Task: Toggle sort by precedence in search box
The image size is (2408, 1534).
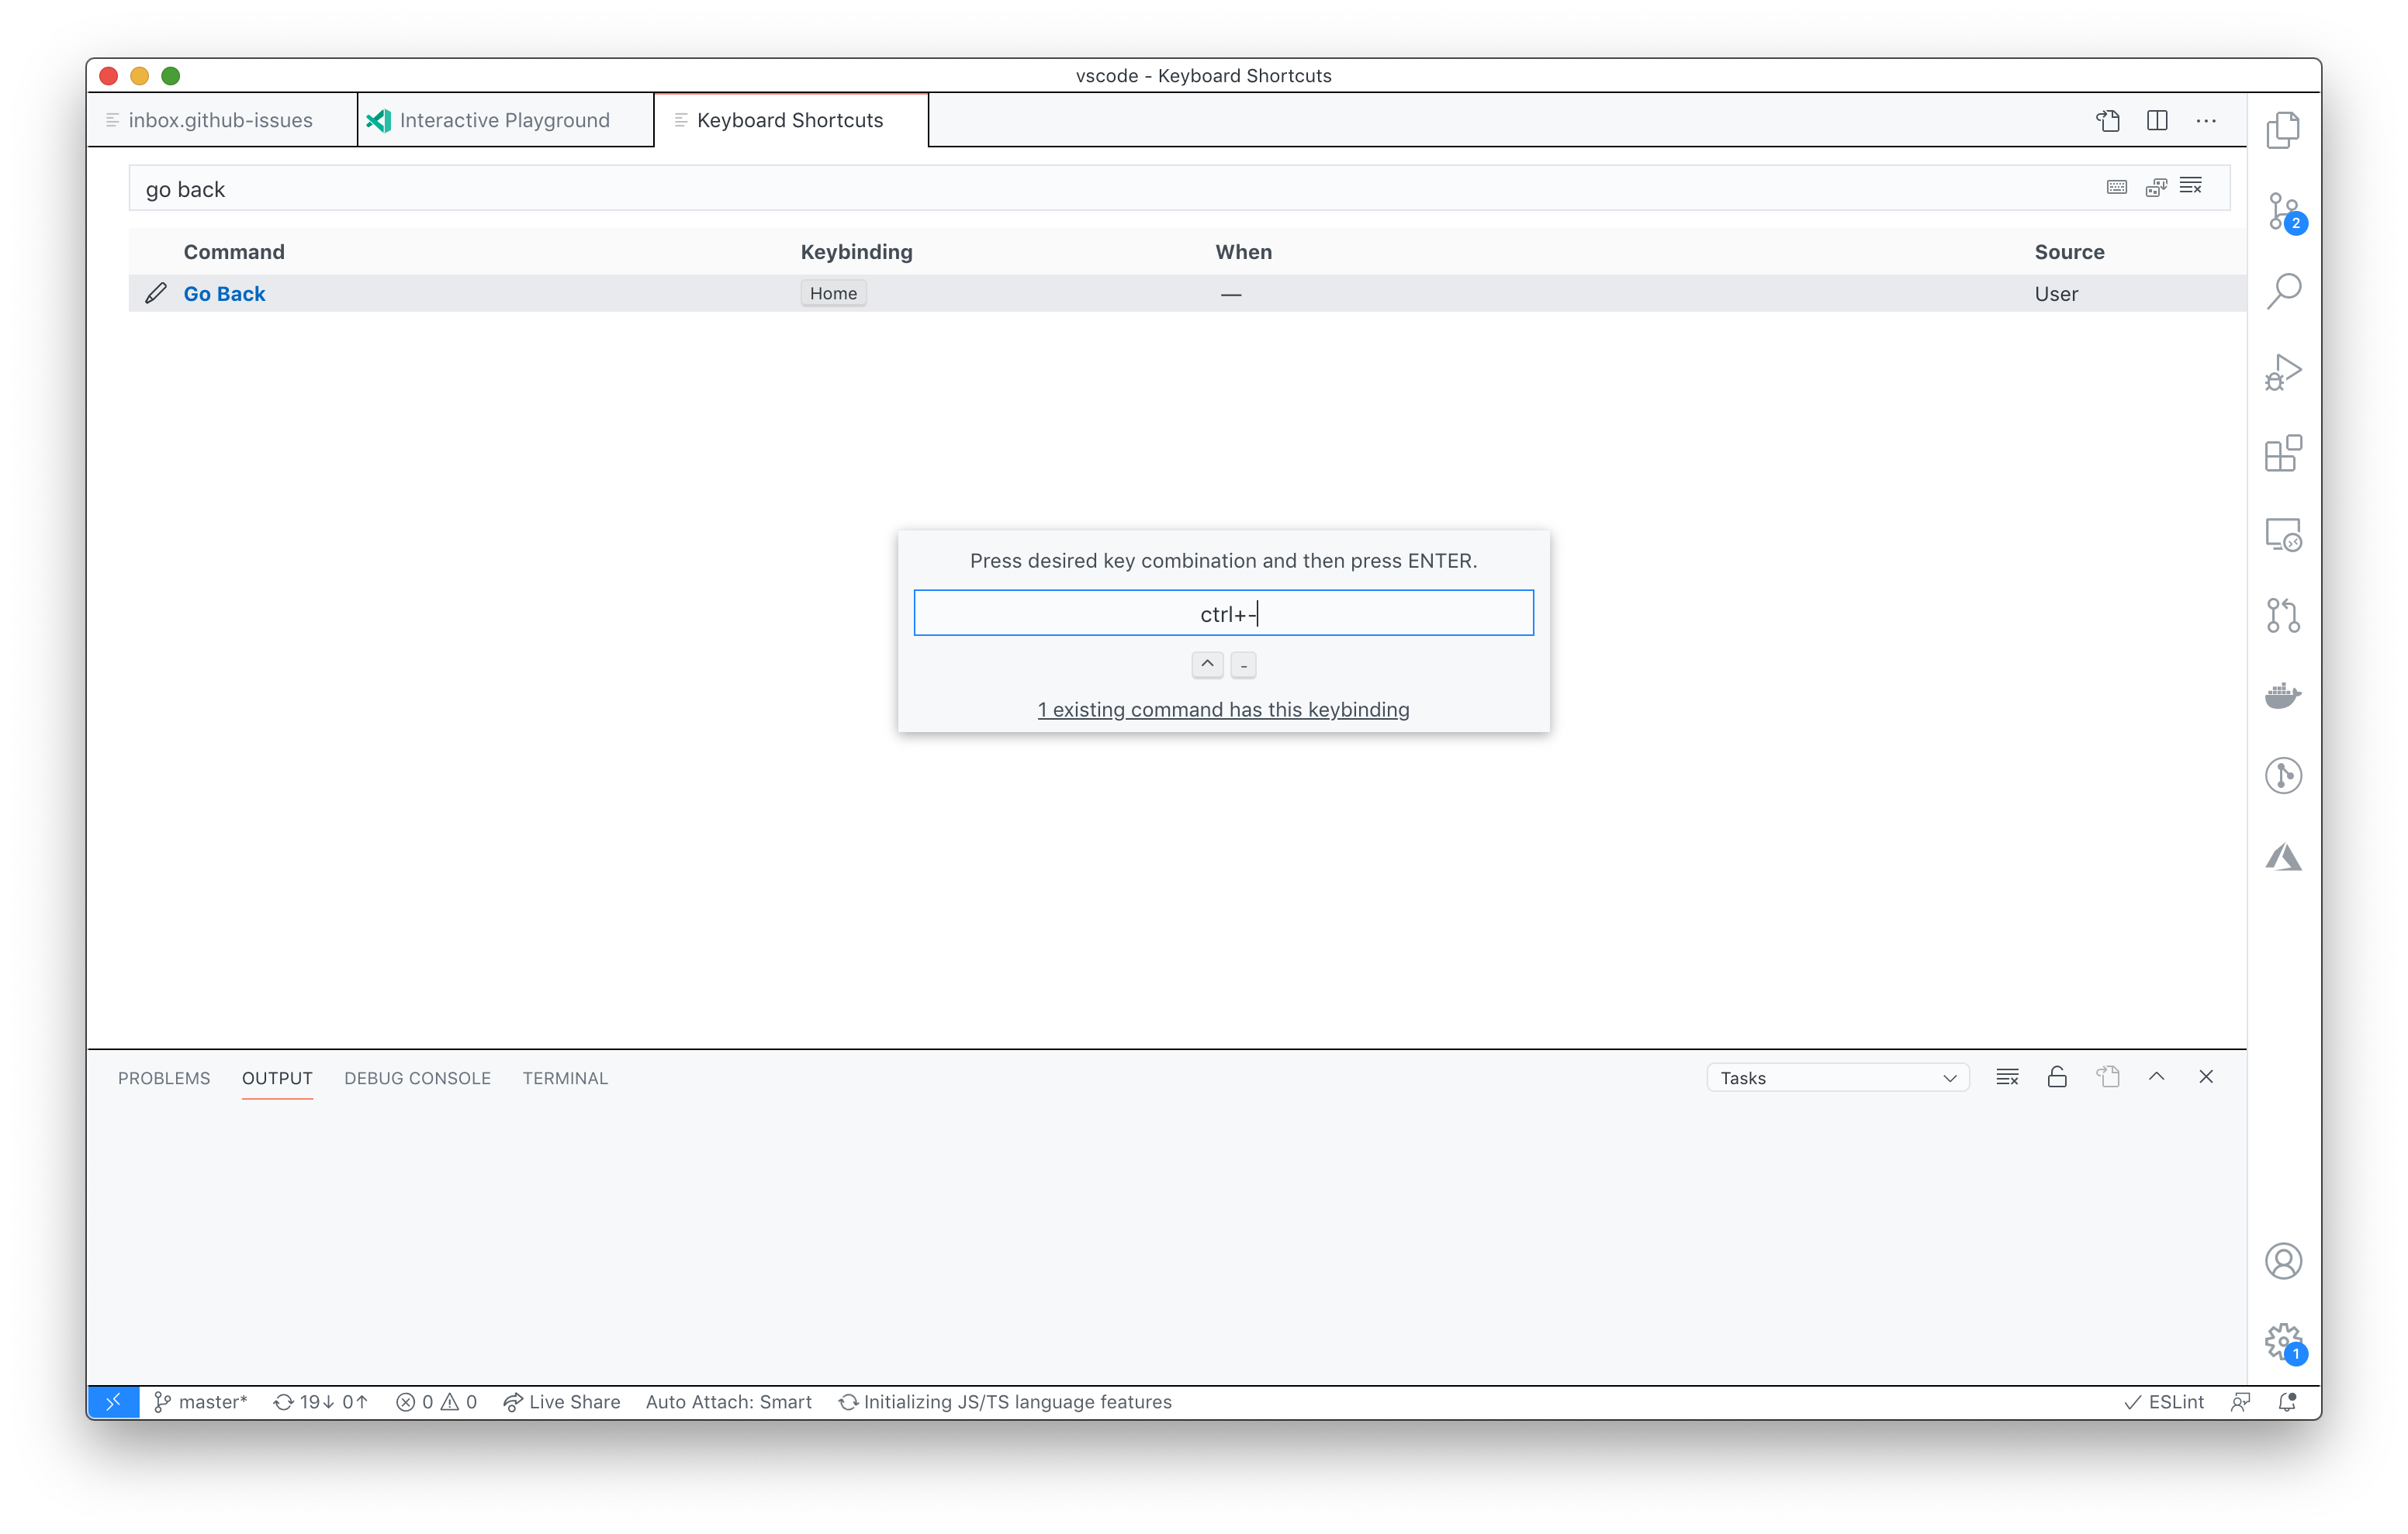Action: [2155, 187]
